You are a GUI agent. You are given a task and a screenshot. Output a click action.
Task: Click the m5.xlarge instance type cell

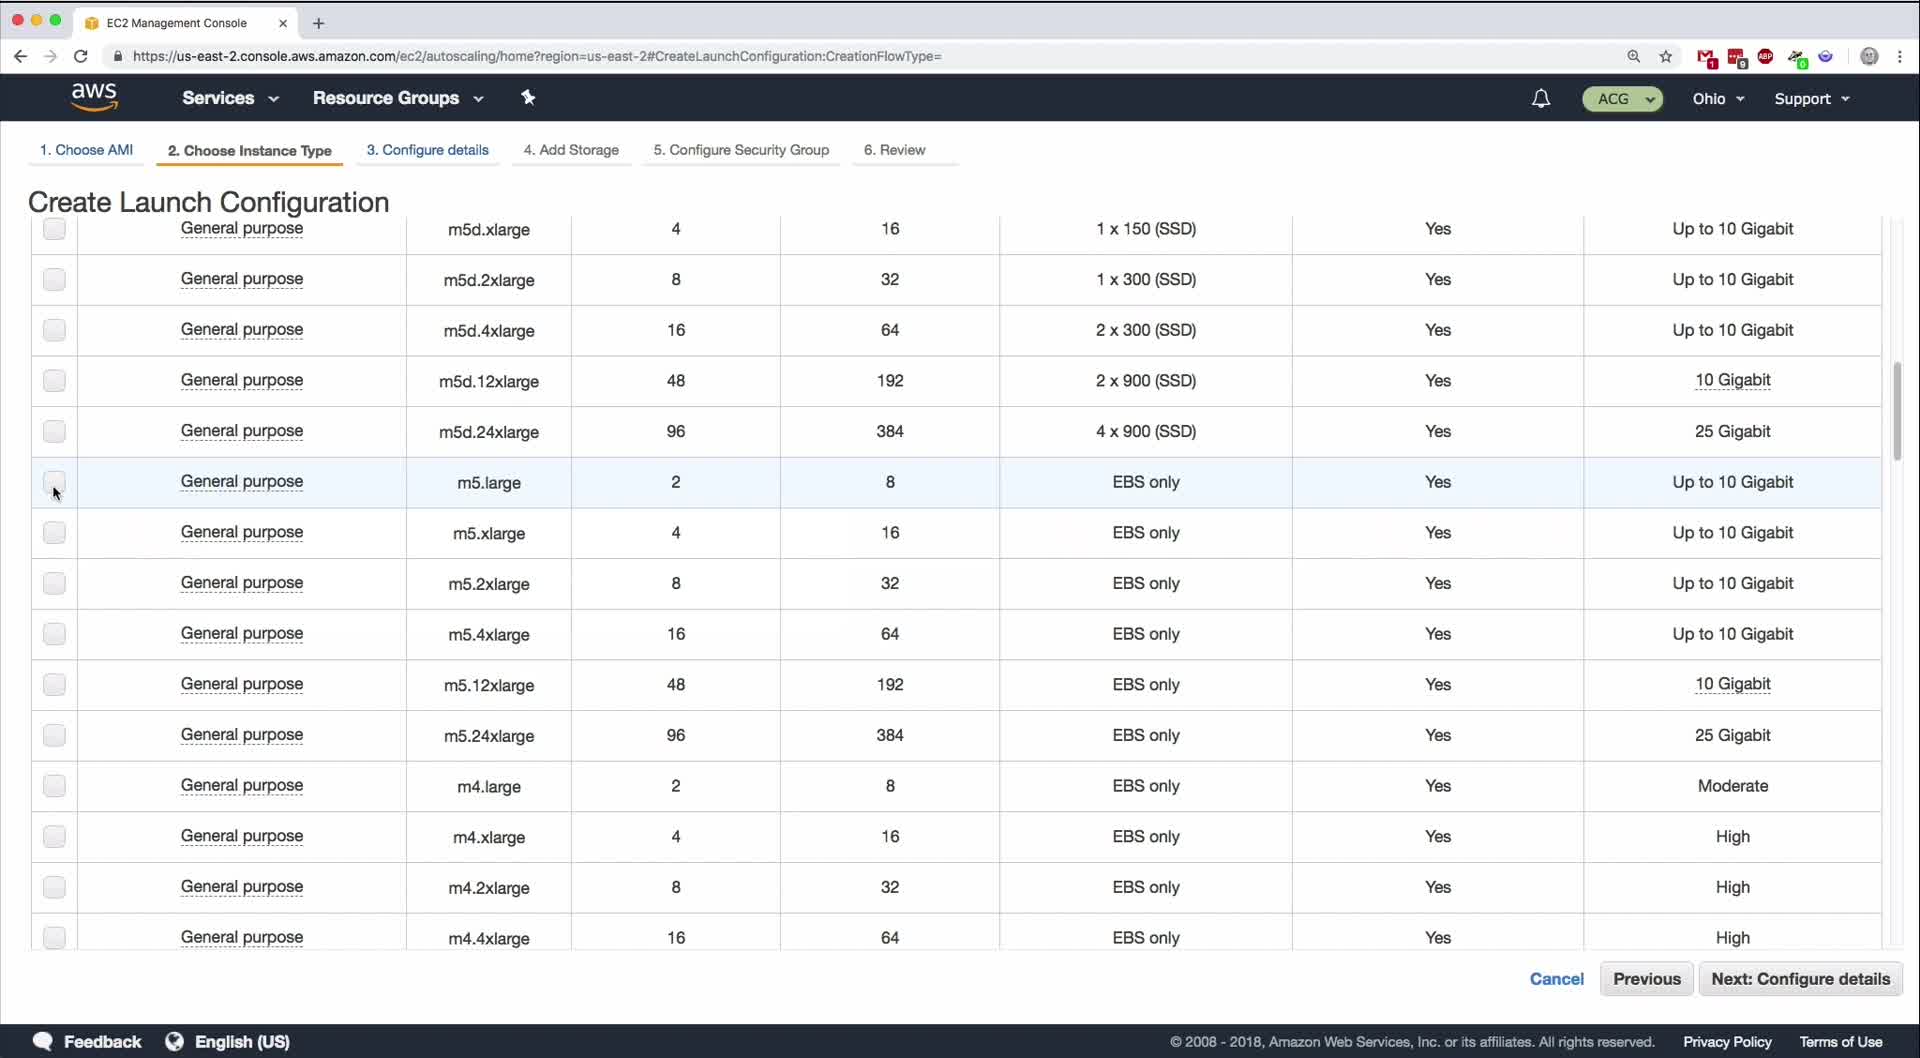[489, 533]
